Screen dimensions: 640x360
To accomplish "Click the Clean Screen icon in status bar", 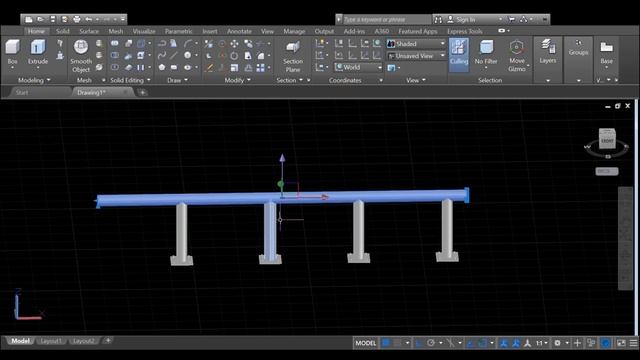I will point(621,343).
